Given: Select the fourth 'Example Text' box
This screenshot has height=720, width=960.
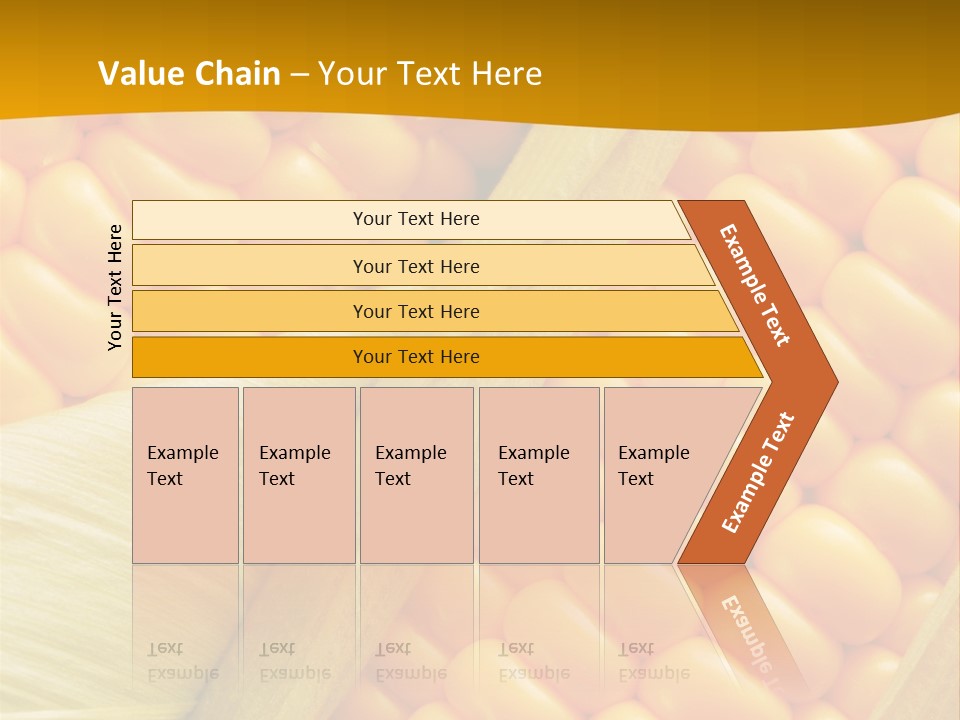Looking at the screenshot, I should click(538, 475).
